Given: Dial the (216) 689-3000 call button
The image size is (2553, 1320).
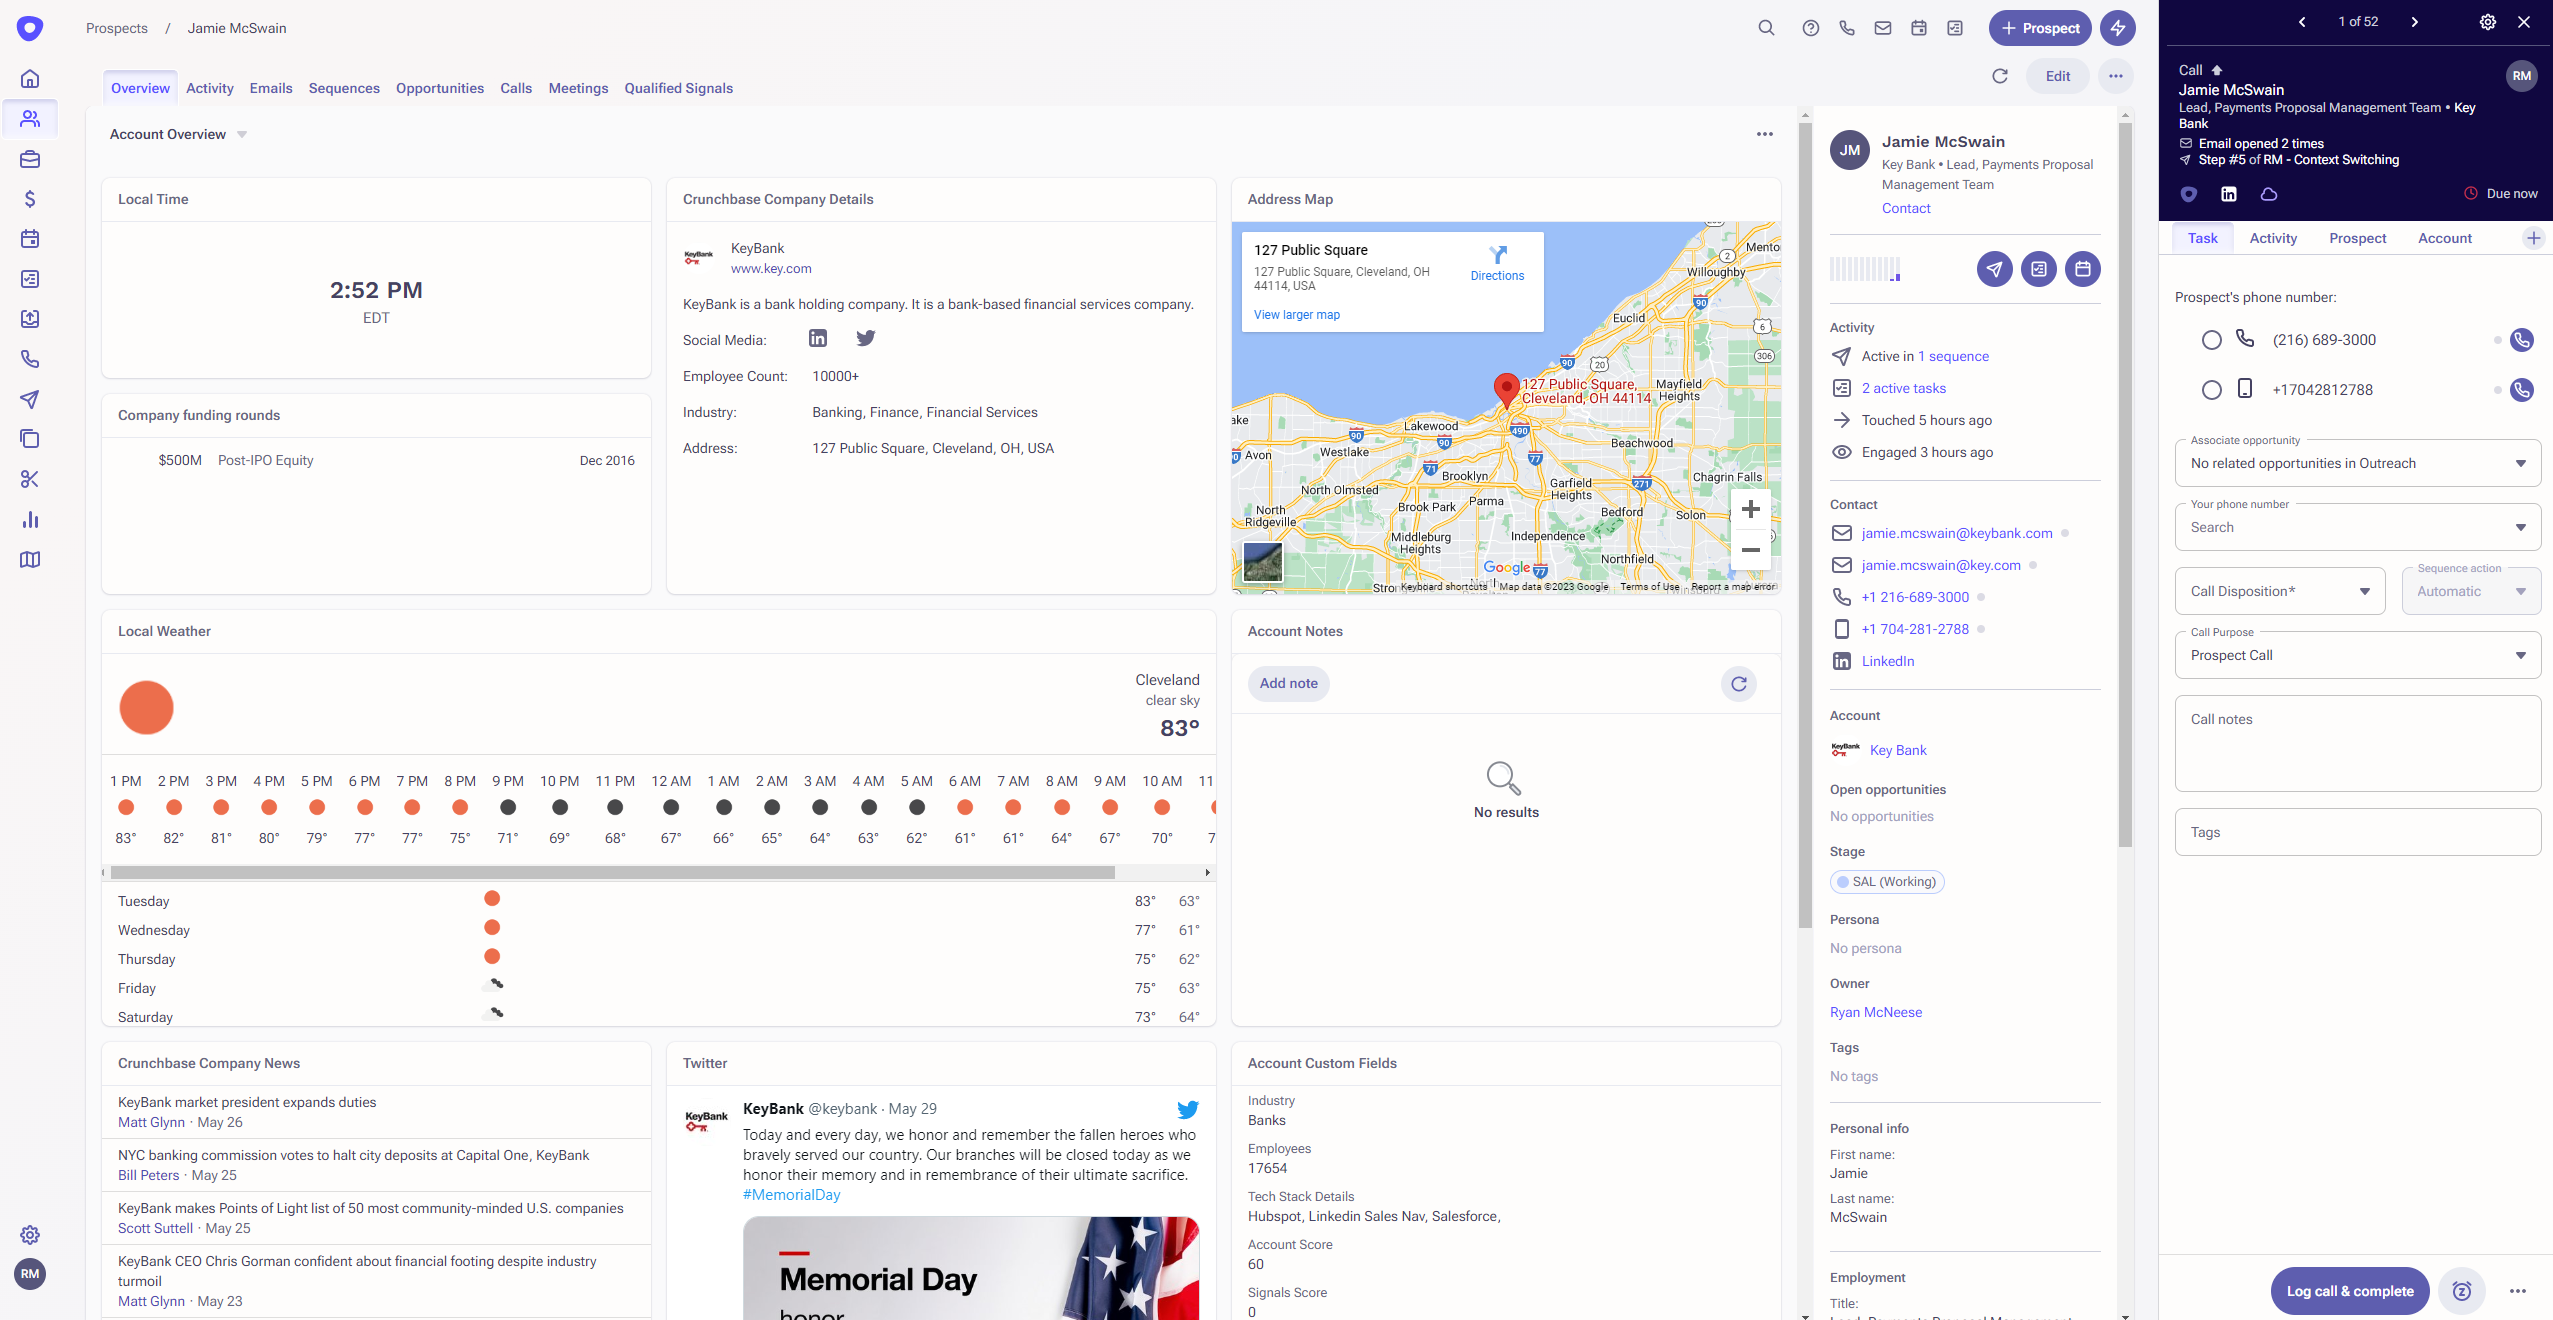Looking at the screenshot, I should 2522,340.
